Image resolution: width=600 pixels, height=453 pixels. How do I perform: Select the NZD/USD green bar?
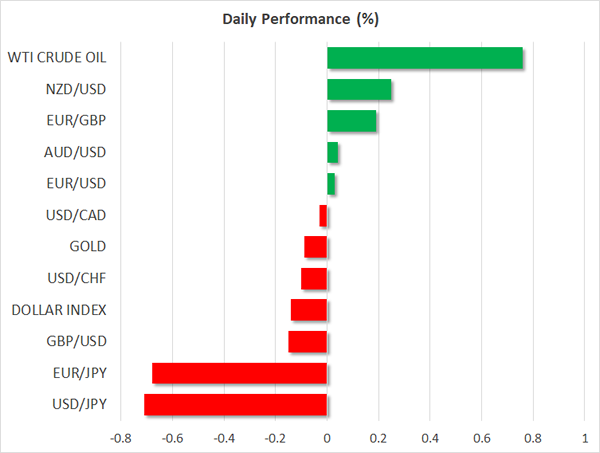click(x=359, y=90)
